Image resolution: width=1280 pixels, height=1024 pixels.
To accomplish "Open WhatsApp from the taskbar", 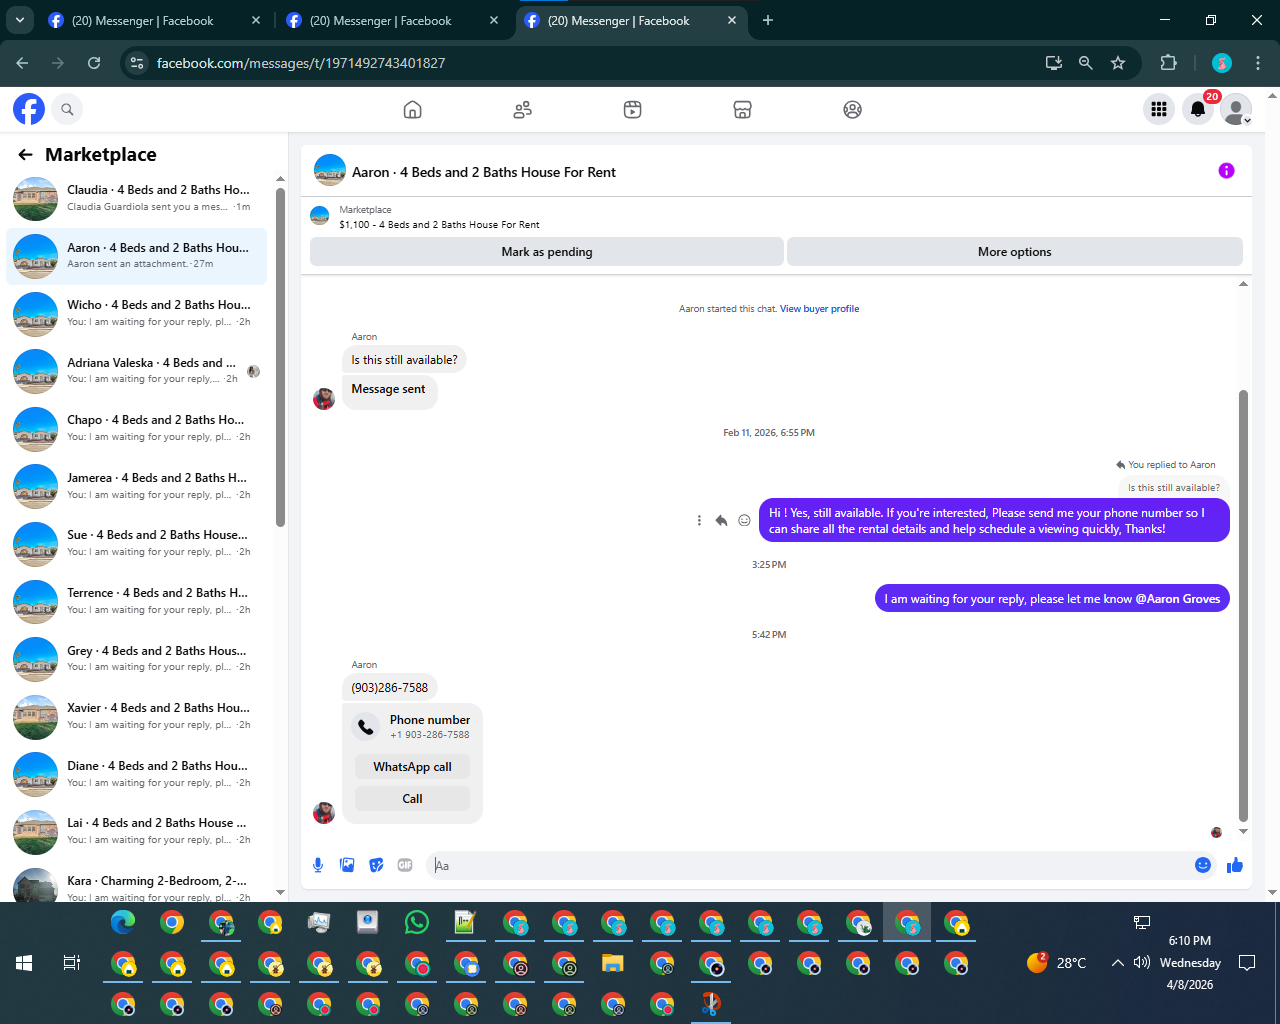I will coord(417,922).
